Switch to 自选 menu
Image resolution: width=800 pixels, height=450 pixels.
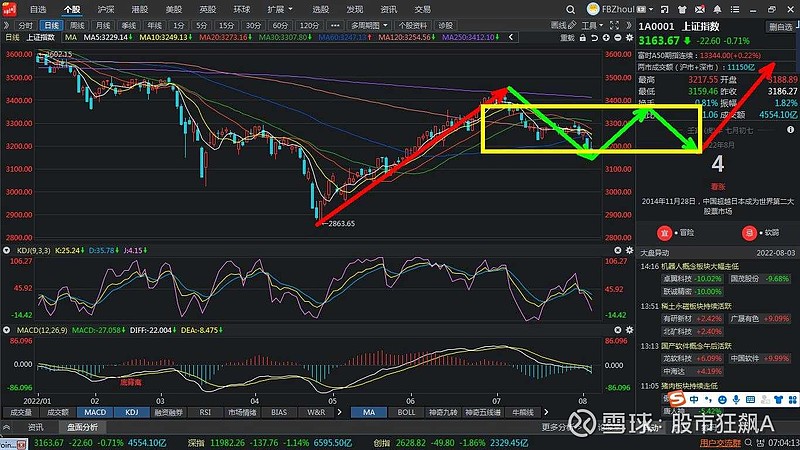(38, 9)
